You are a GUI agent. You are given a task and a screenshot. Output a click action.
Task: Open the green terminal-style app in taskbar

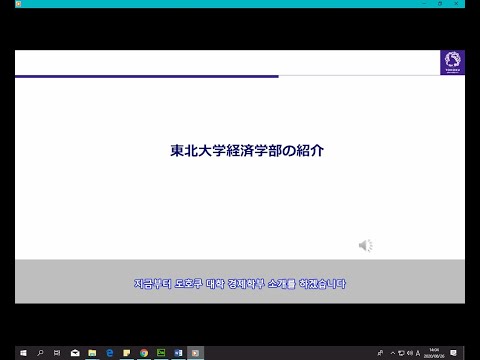coord(161,353)
